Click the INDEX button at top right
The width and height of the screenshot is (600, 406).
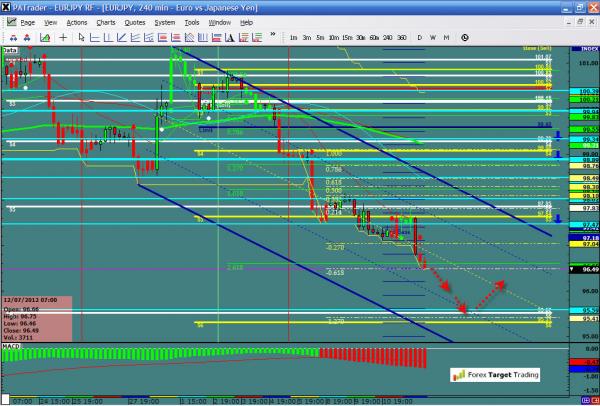(x=577, y=48)
